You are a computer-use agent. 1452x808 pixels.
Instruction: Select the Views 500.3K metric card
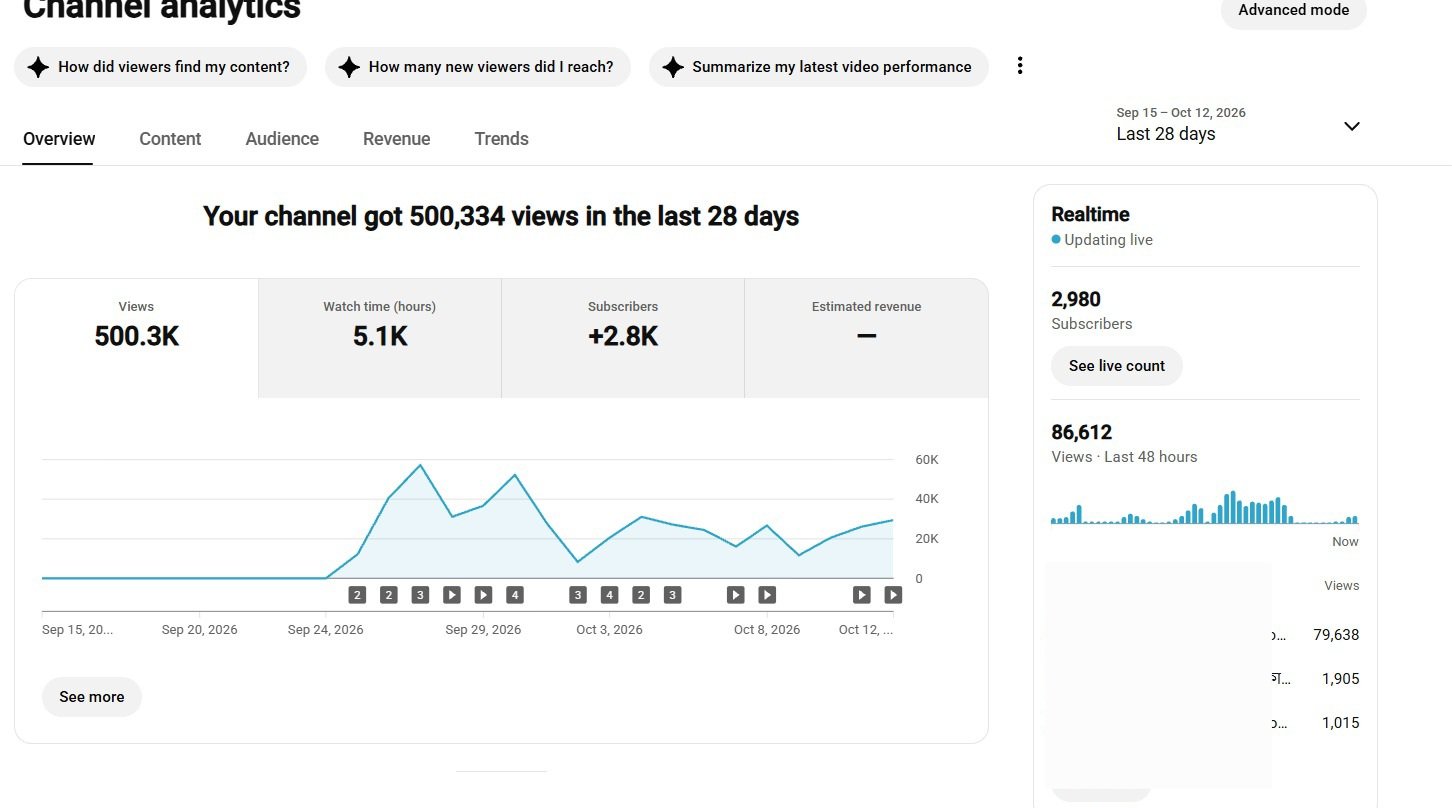(x=137, y=338)
